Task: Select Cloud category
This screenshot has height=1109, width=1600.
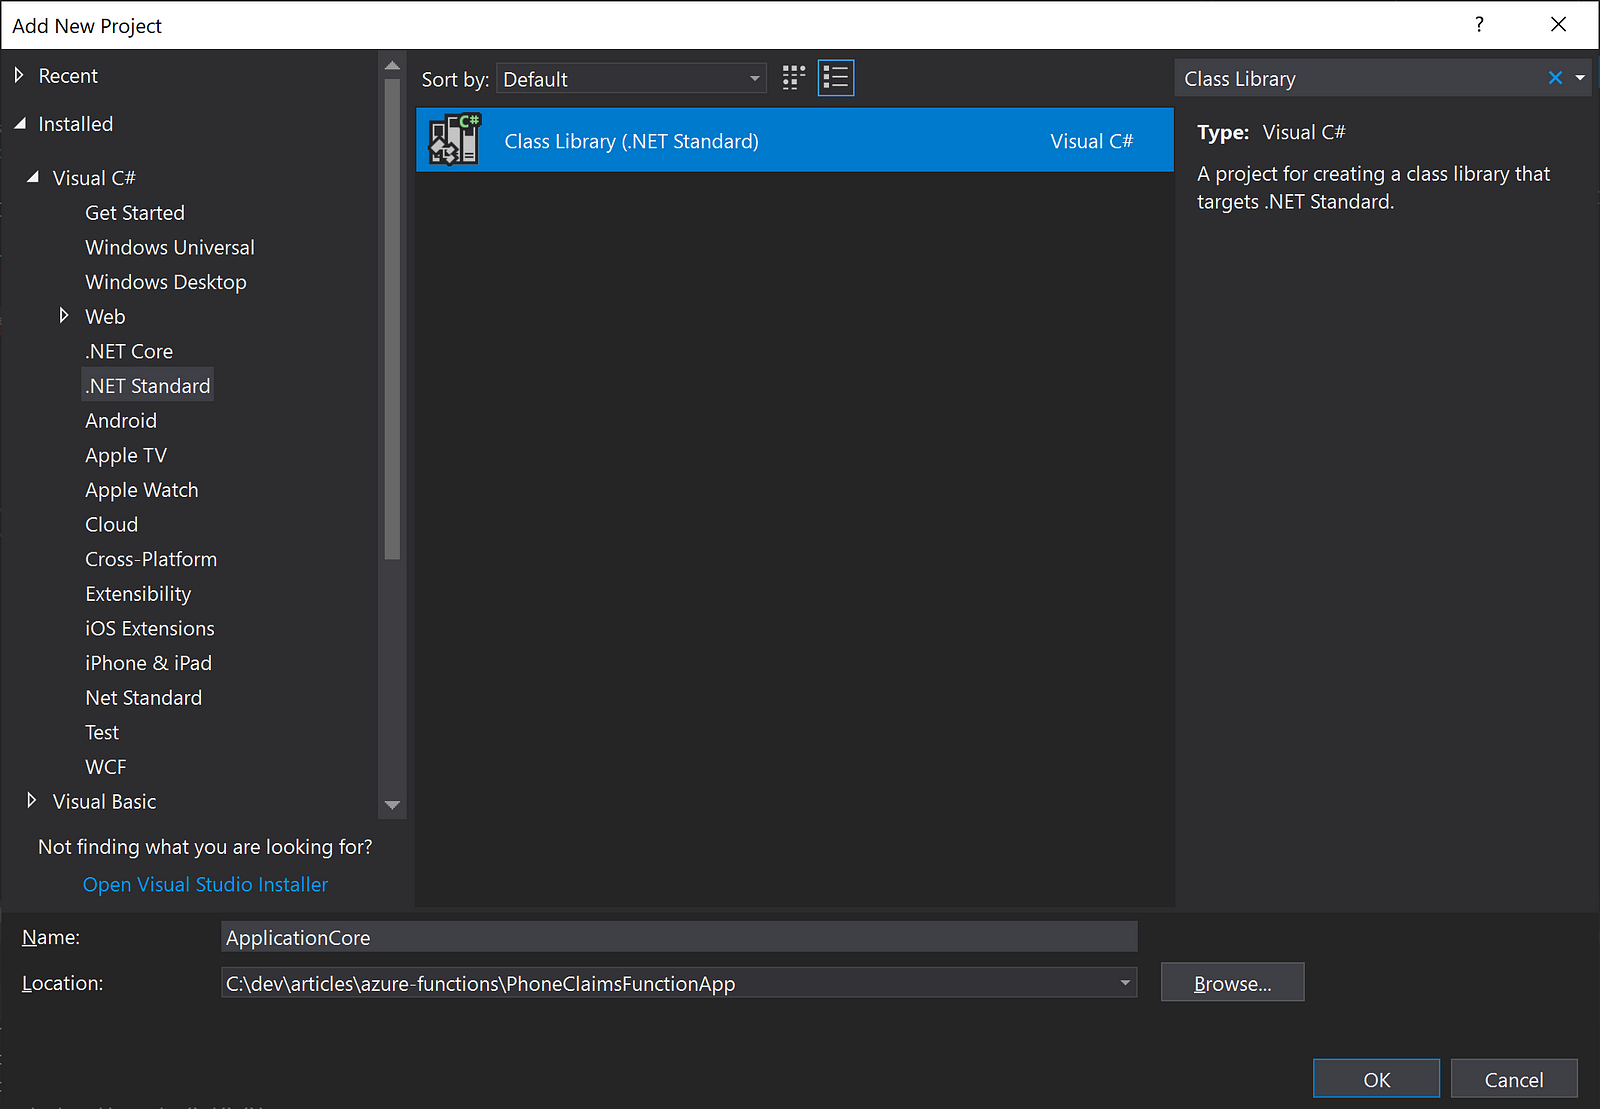Action: [112, 525]
